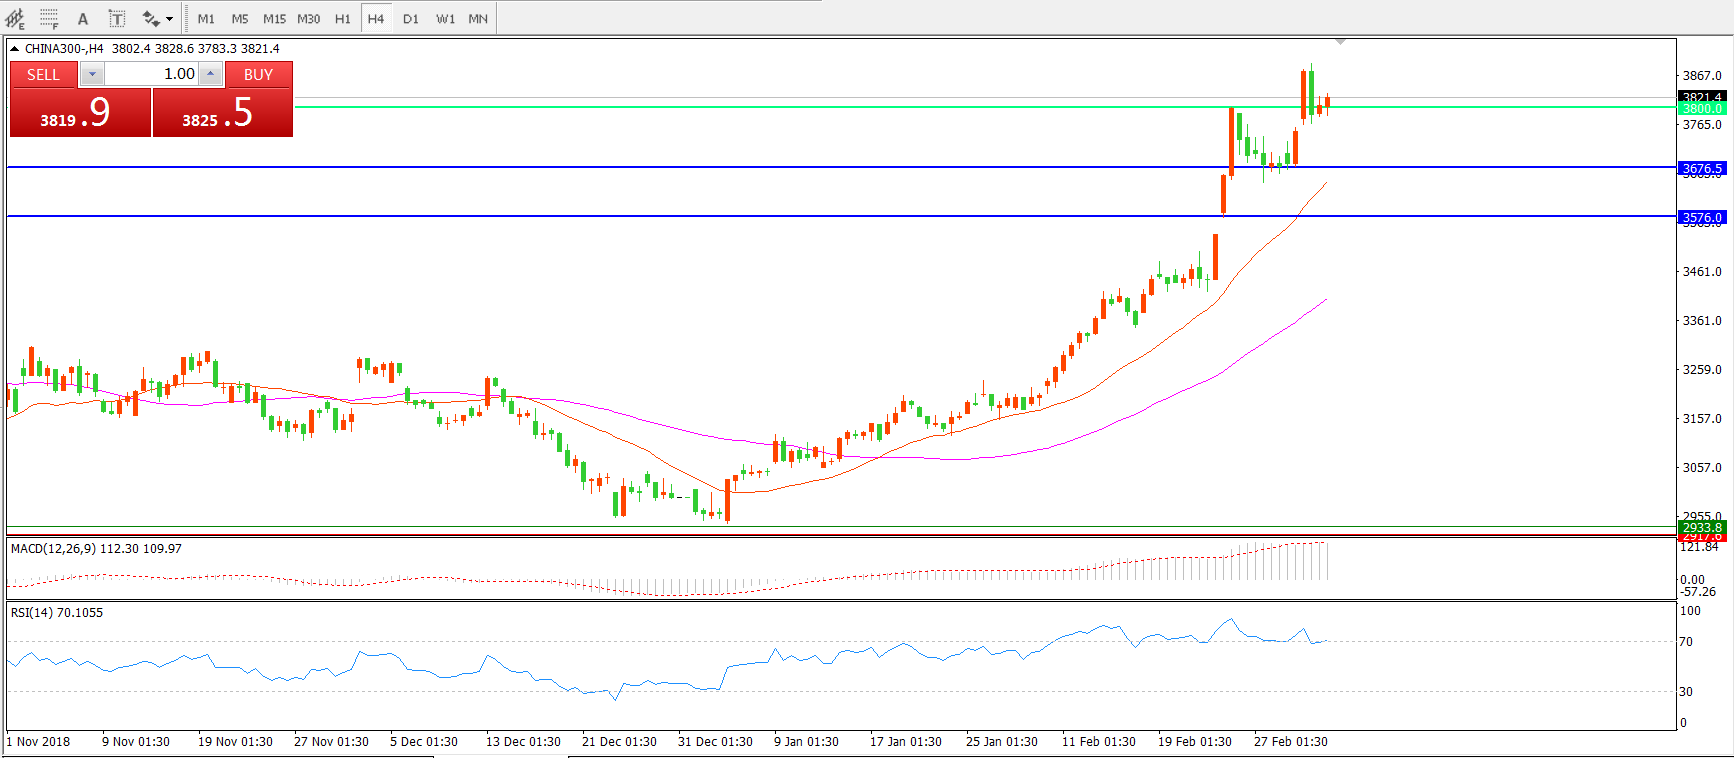
Task: Decrease lot volume with down arrow
Action: coord(92,74)
